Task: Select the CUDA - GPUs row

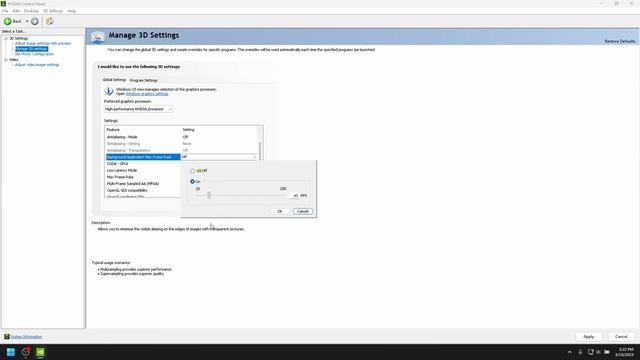Action: point(143,164)
